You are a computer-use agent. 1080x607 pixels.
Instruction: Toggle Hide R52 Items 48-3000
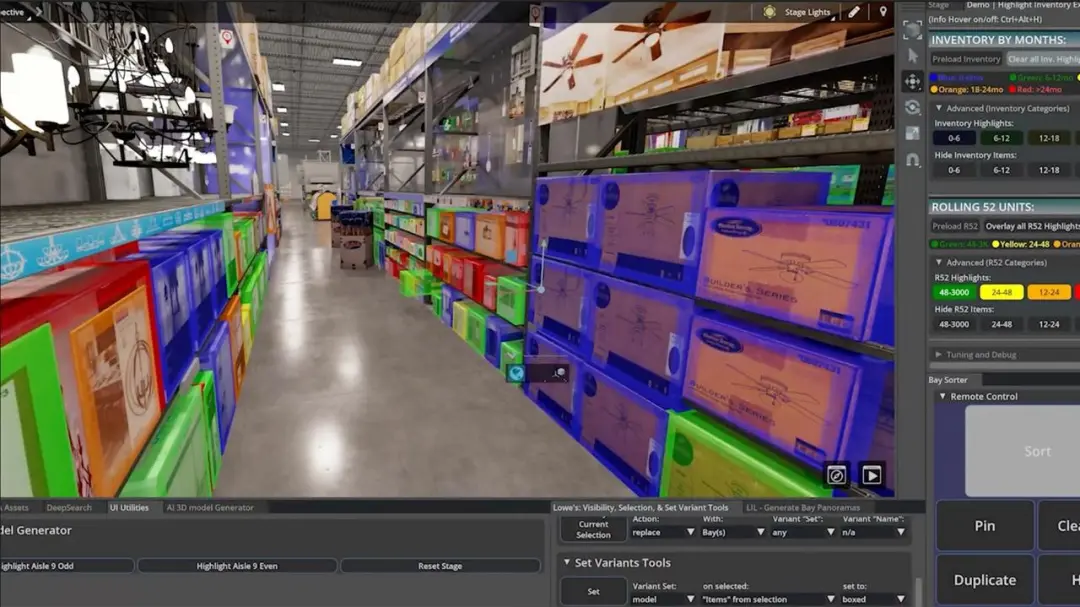954,325
